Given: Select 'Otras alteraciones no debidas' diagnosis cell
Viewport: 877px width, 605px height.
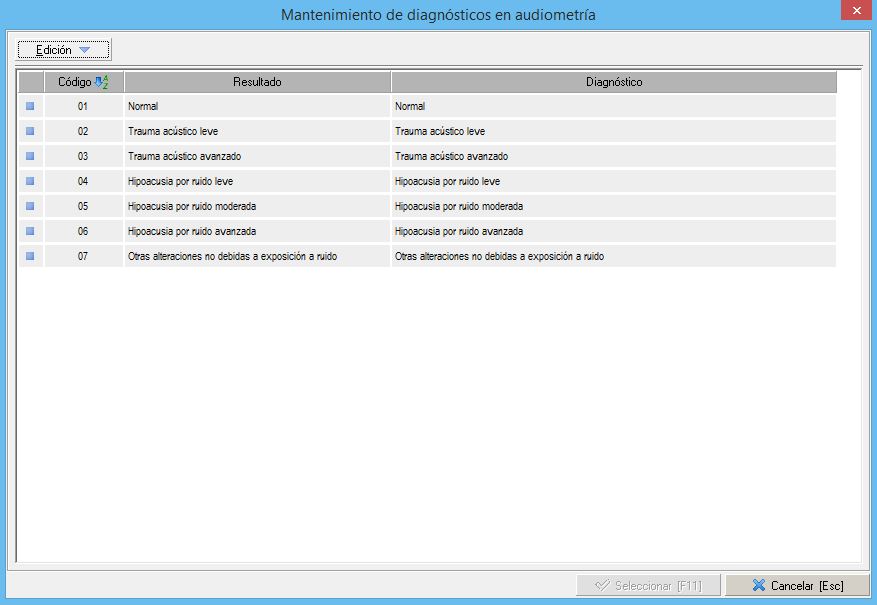Looking at the screenshot, I should (499, 256).
